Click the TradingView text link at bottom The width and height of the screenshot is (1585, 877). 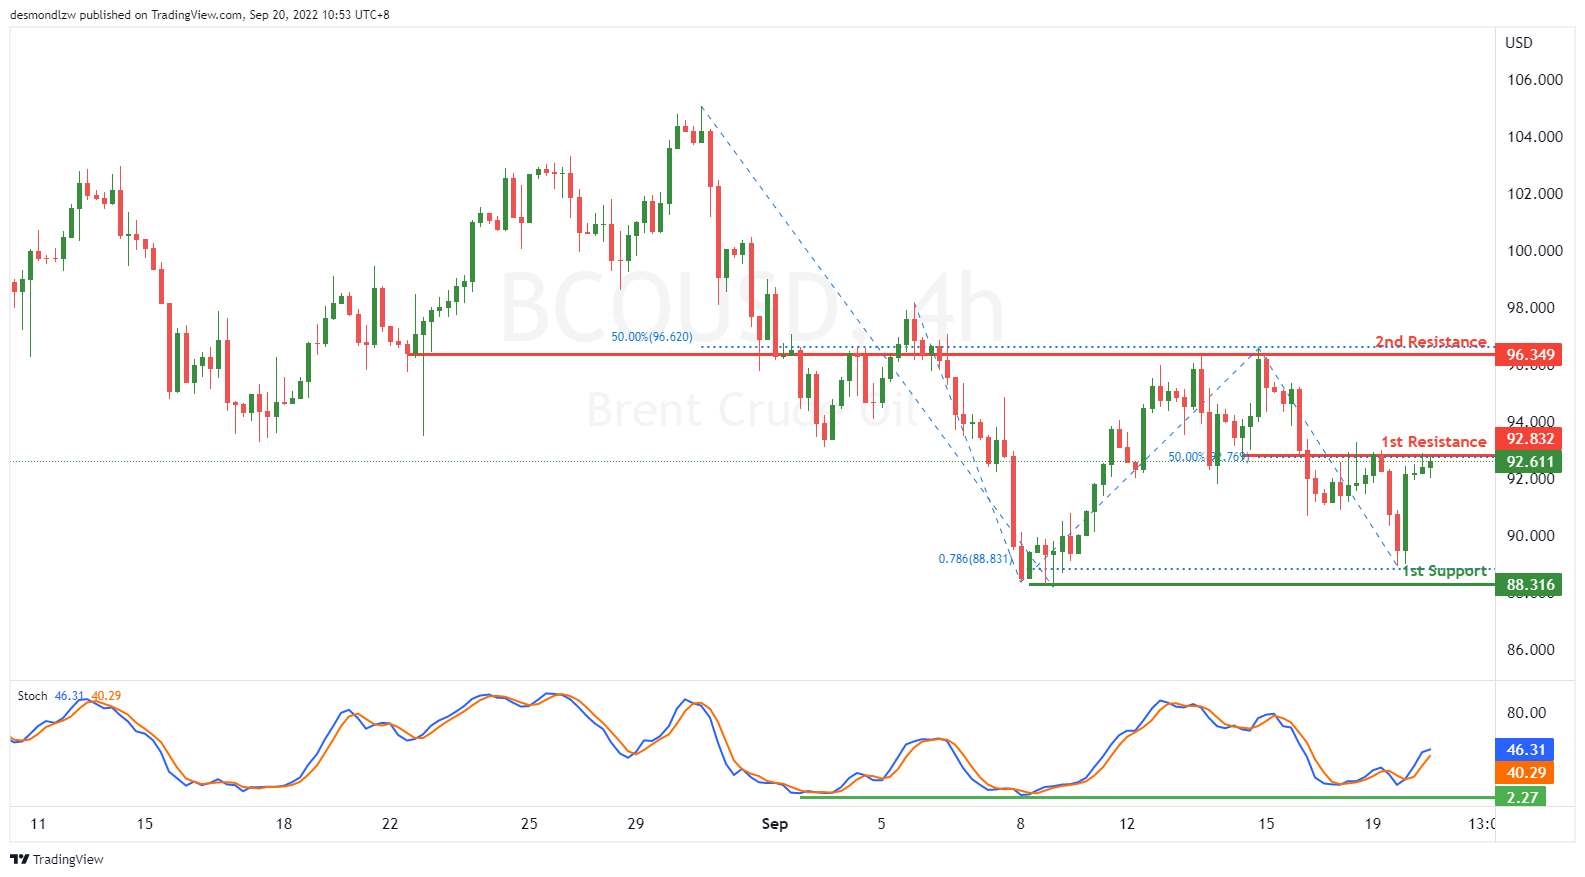click(x=68, y=860)
